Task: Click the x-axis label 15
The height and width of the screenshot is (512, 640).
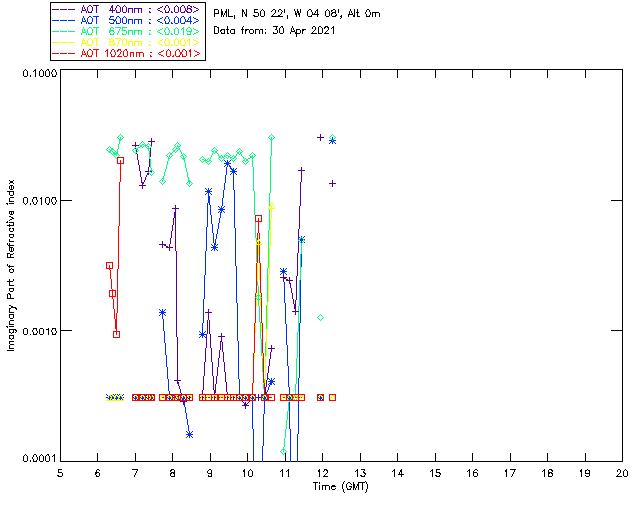Action: (435, 473)
